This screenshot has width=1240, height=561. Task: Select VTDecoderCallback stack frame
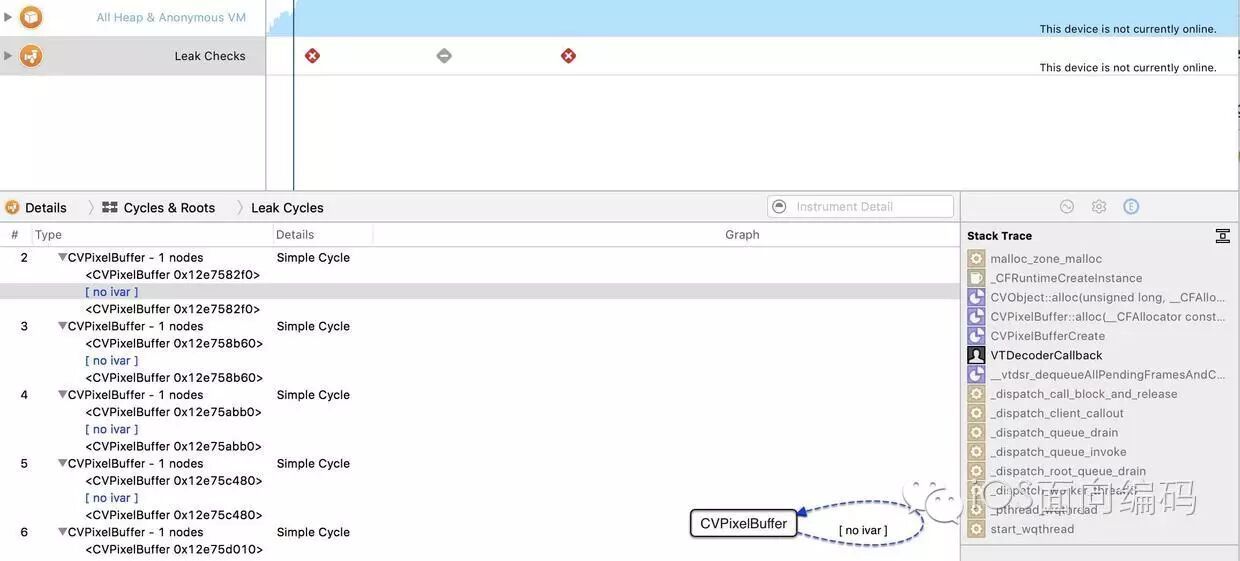[1046, 355]
